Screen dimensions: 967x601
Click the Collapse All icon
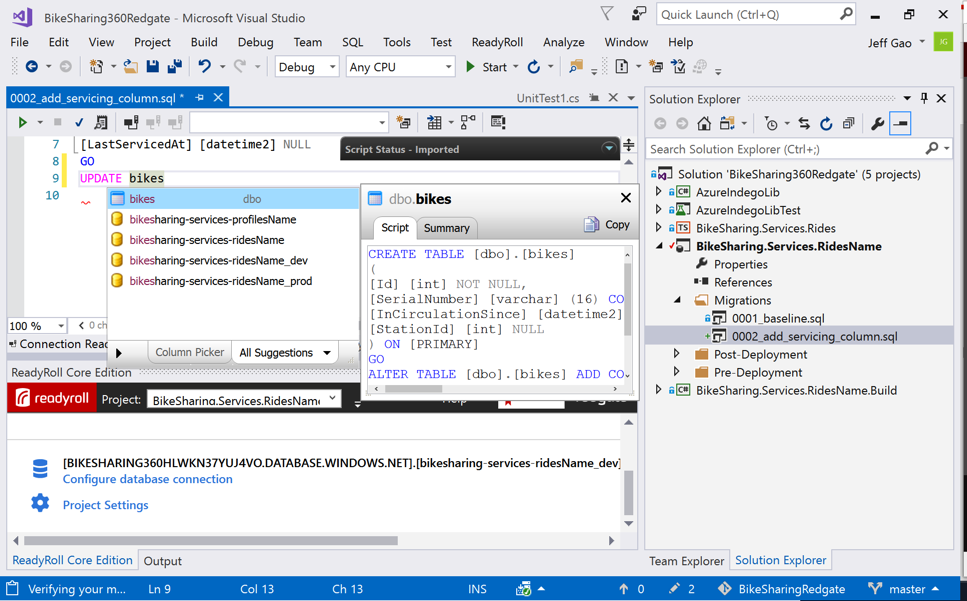coord(849,124)
